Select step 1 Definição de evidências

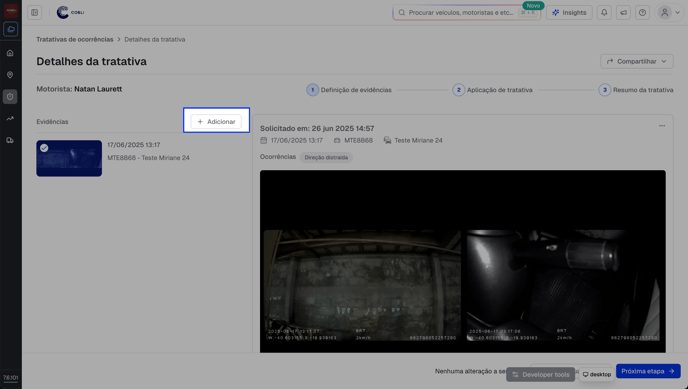pyautogui.click(x=349, y=90)
